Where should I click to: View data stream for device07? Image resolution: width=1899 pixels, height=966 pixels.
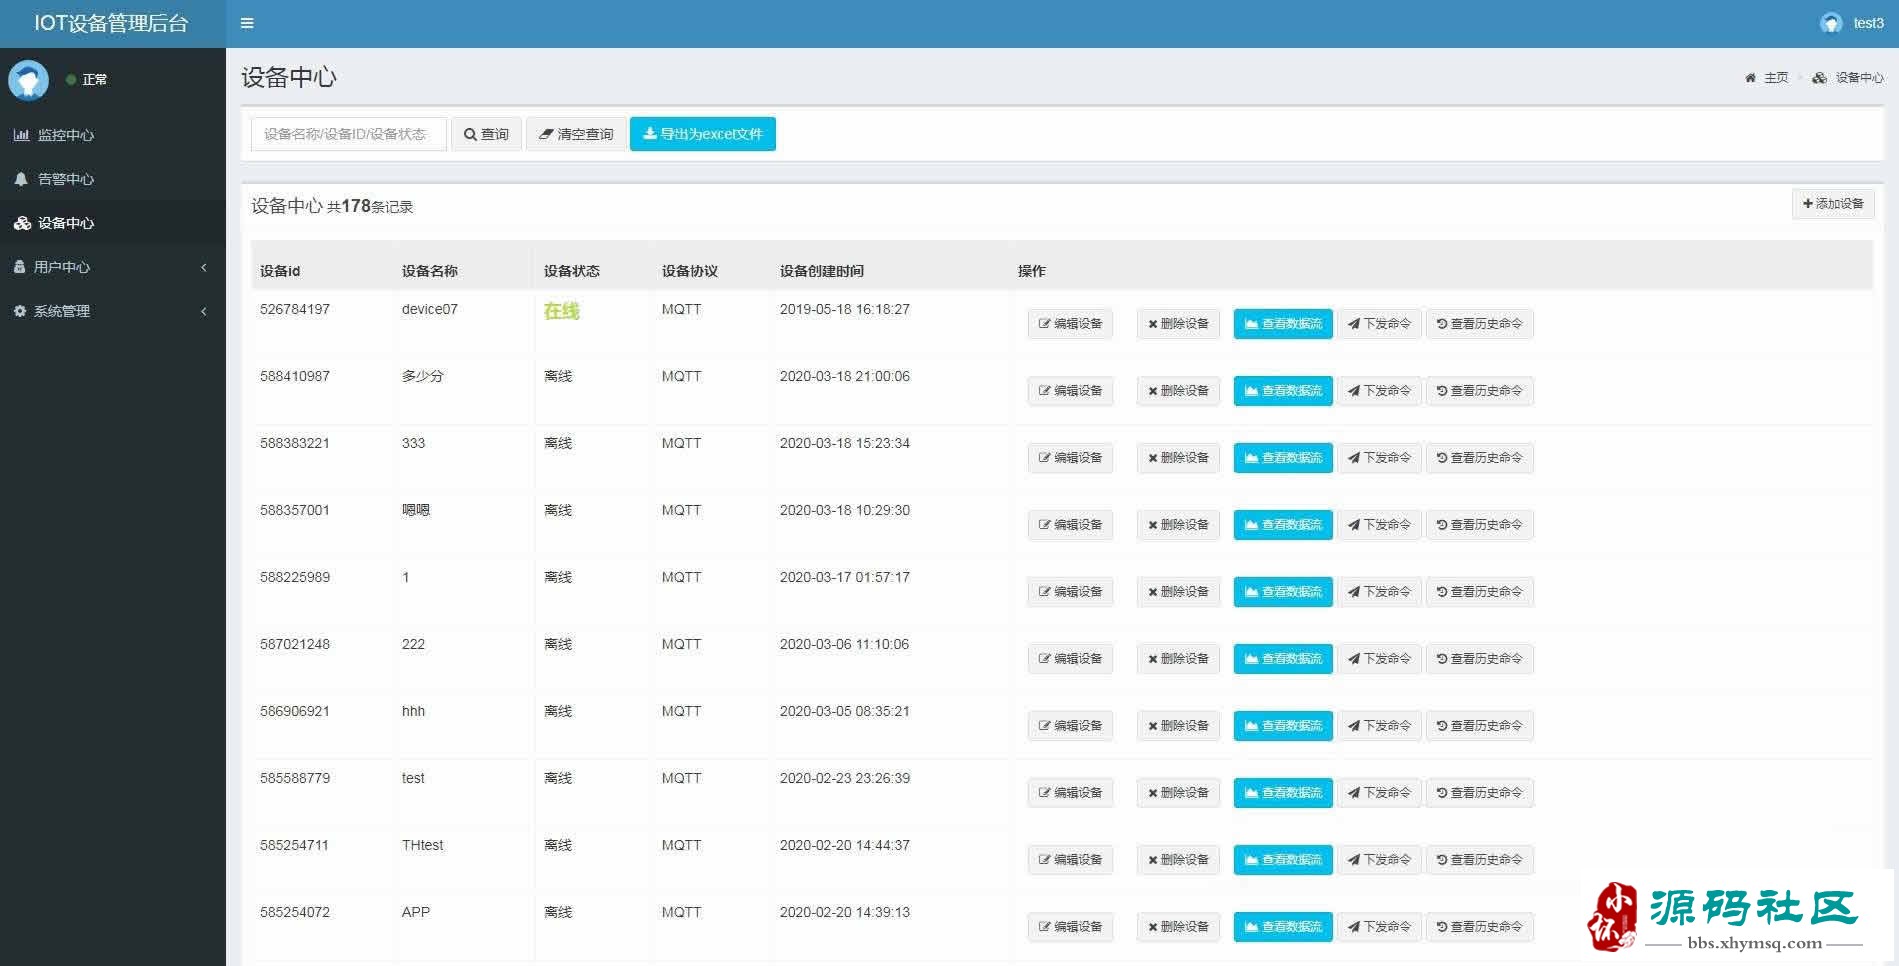click(1283, 324)
